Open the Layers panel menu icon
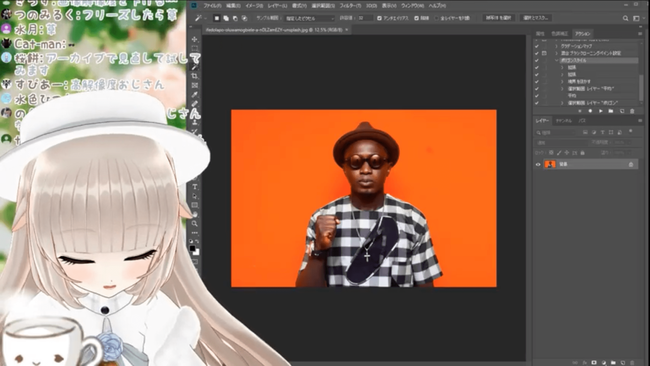Viewport: 650px width, 366px height. click(640, 121)
